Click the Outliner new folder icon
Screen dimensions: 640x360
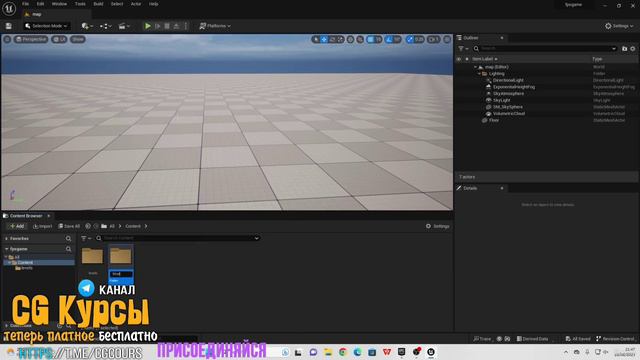pos(624,49)
